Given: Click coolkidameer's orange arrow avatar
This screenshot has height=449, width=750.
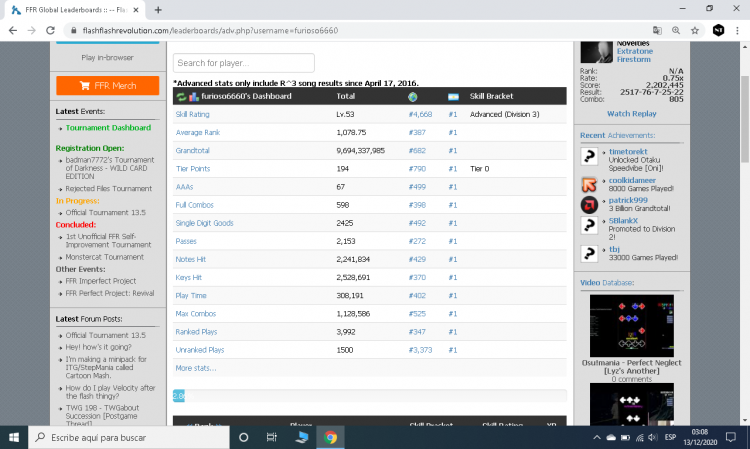Looking at the screenshot, I should pos(589,185).
